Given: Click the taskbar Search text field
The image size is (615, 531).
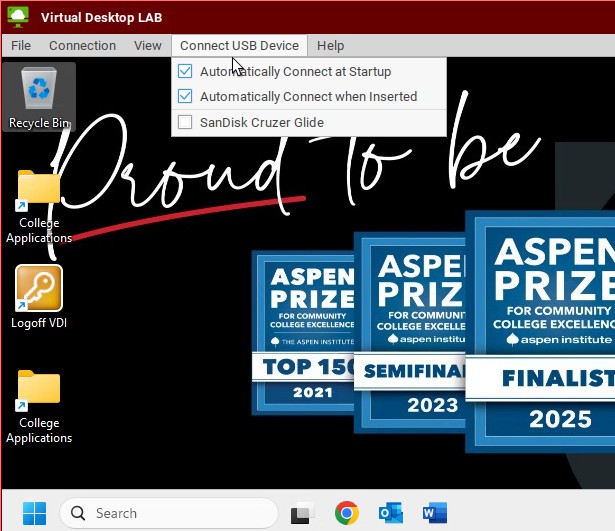Looking at the screenshot, I should [x=180, y=513].
